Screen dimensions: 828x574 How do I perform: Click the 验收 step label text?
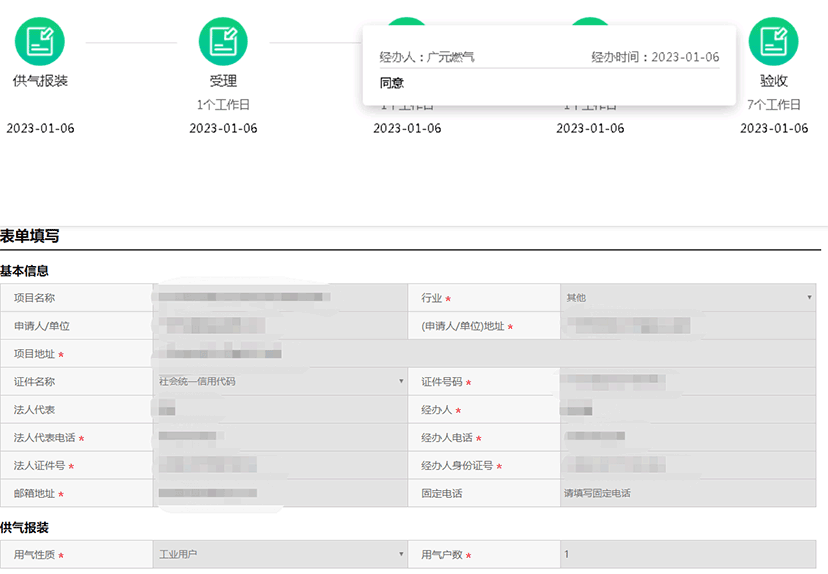pyautogui.click(x=773, y=81)
